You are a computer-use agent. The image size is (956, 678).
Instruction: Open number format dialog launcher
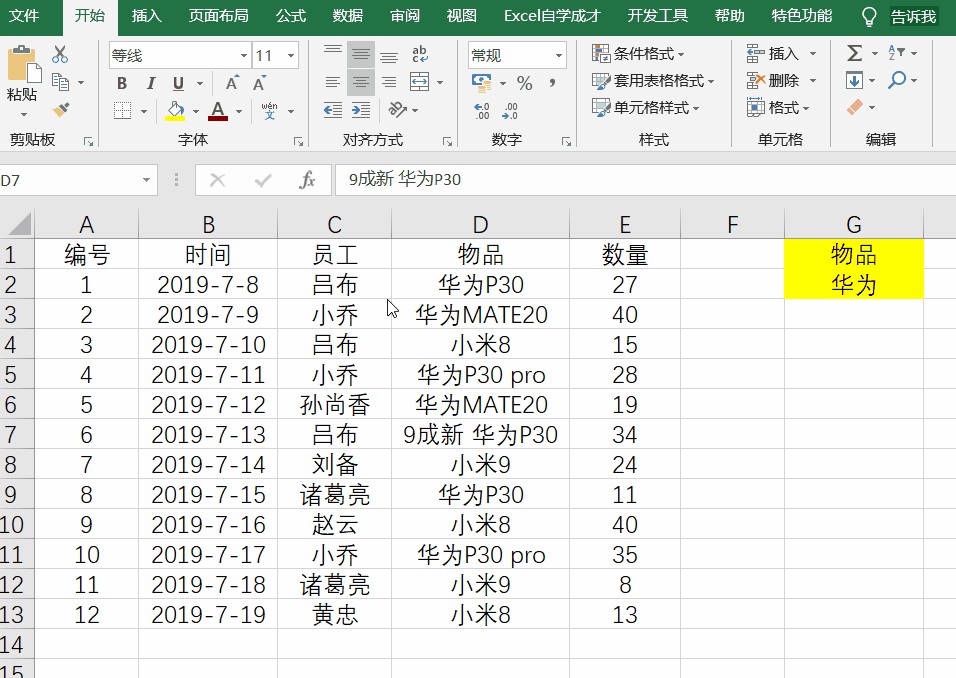tap(566, 141)
